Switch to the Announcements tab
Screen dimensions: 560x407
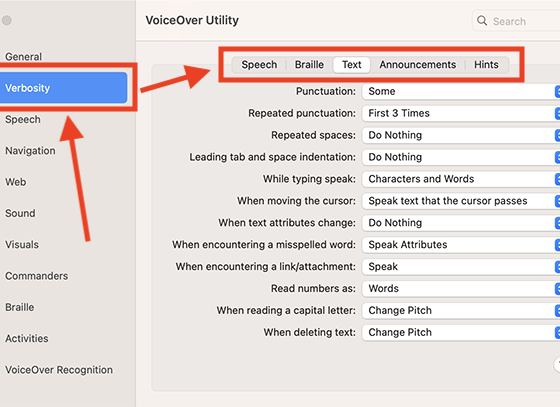418,65
